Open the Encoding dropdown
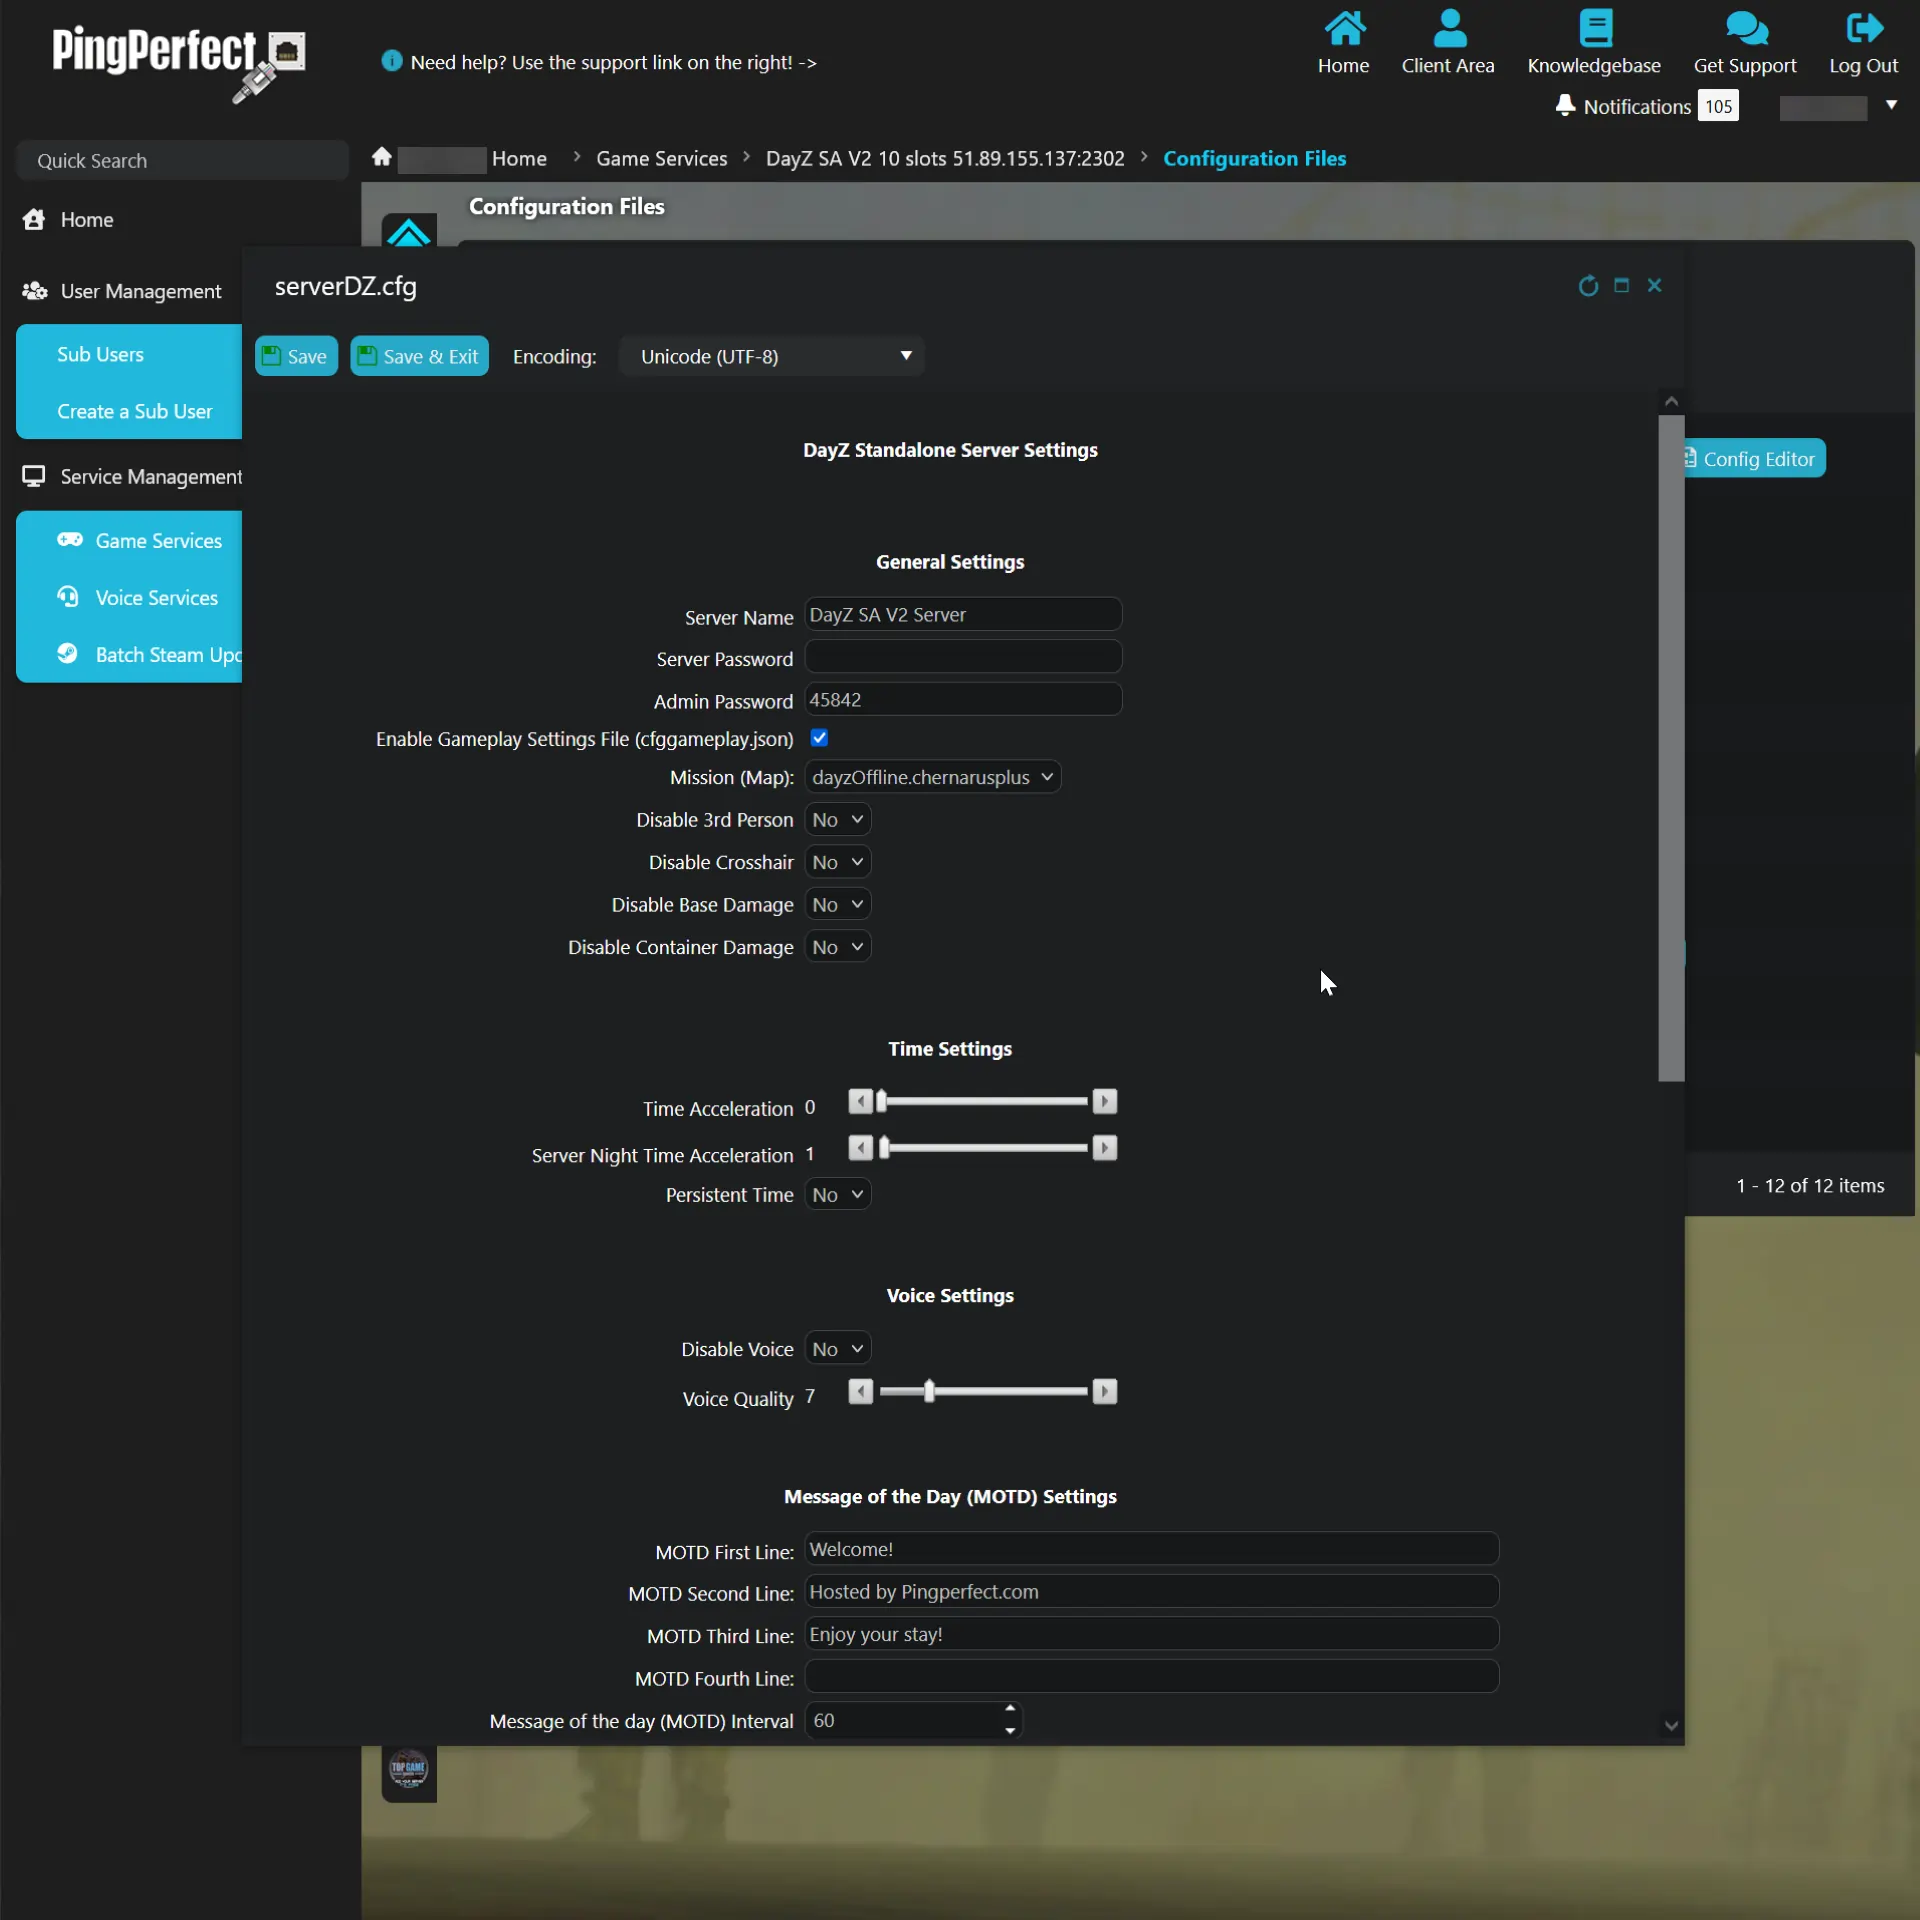 pyautogui.click(x=772, y=356)
